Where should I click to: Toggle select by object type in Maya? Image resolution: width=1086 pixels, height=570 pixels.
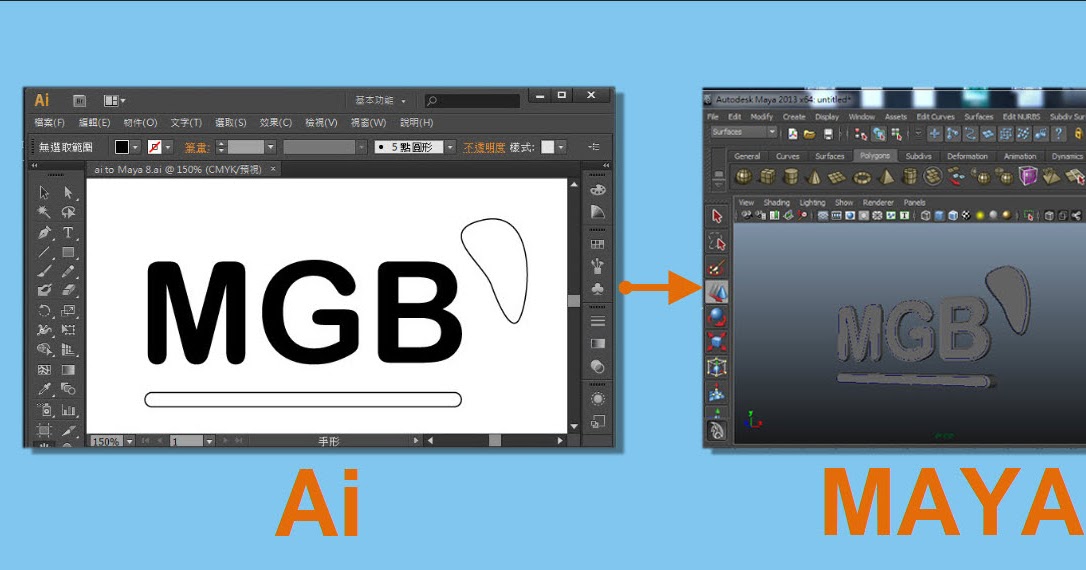click(x=879, y=134)
